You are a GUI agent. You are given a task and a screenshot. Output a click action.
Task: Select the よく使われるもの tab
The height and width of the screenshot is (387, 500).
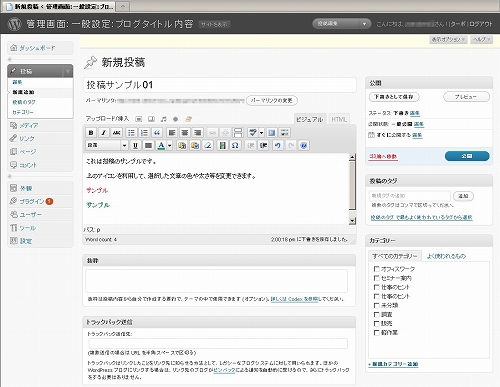[x=446, y=256]
